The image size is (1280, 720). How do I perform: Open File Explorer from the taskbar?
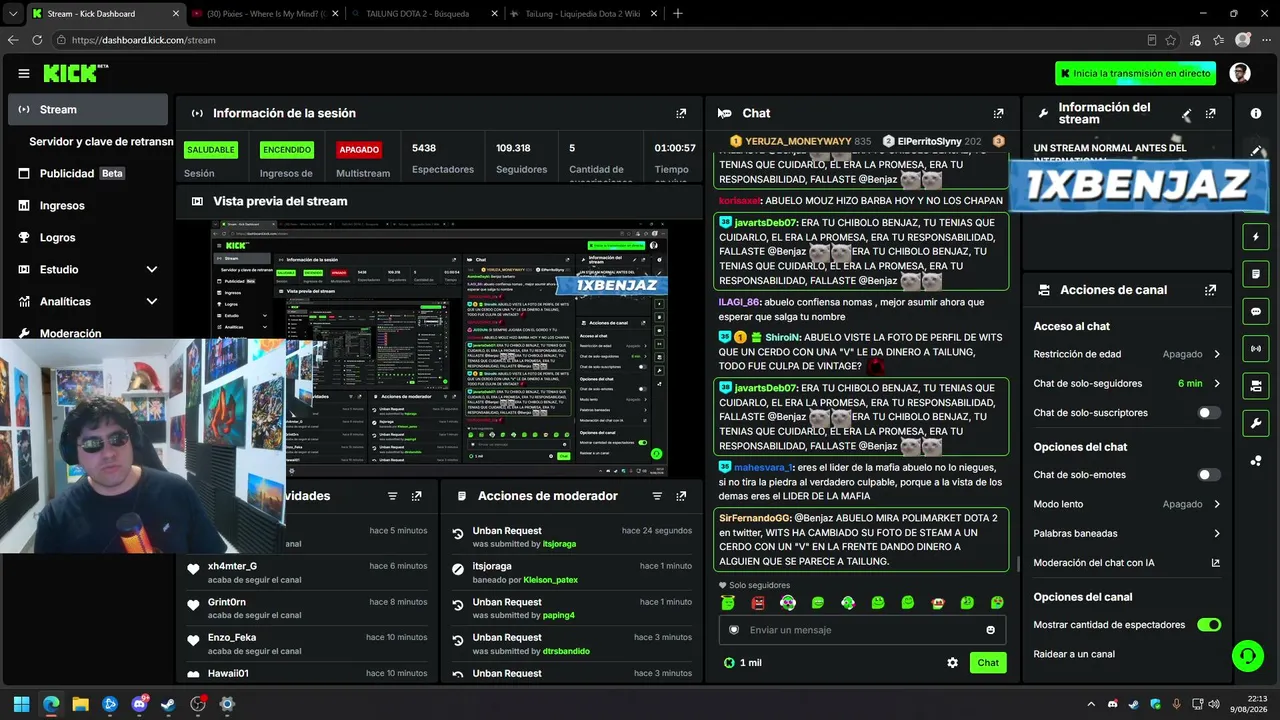tap(80, 704)
